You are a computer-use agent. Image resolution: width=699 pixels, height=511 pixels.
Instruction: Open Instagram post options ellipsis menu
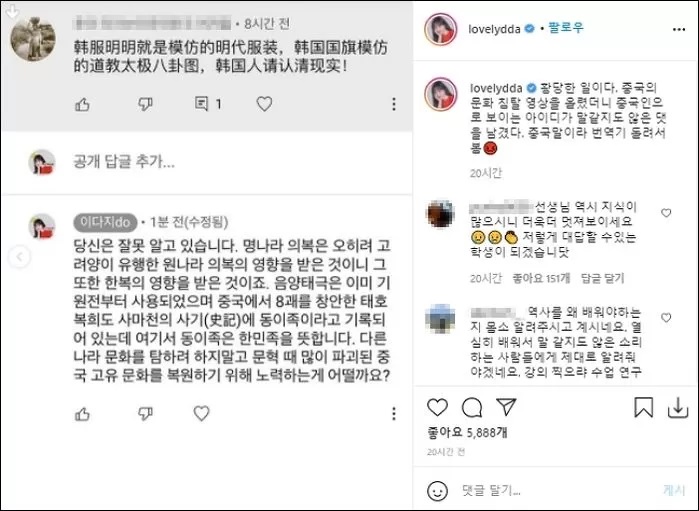coord(678,29)
